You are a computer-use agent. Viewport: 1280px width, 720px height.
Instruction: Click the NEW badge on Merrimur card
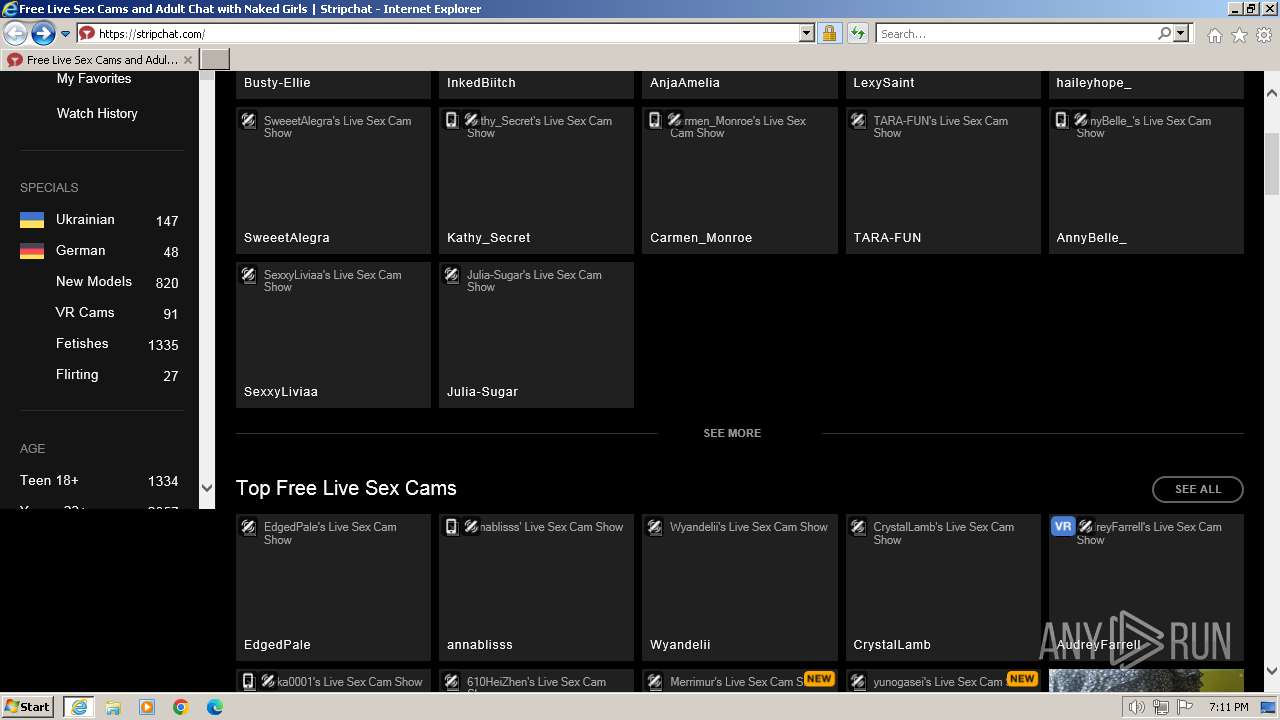(819, 678)
